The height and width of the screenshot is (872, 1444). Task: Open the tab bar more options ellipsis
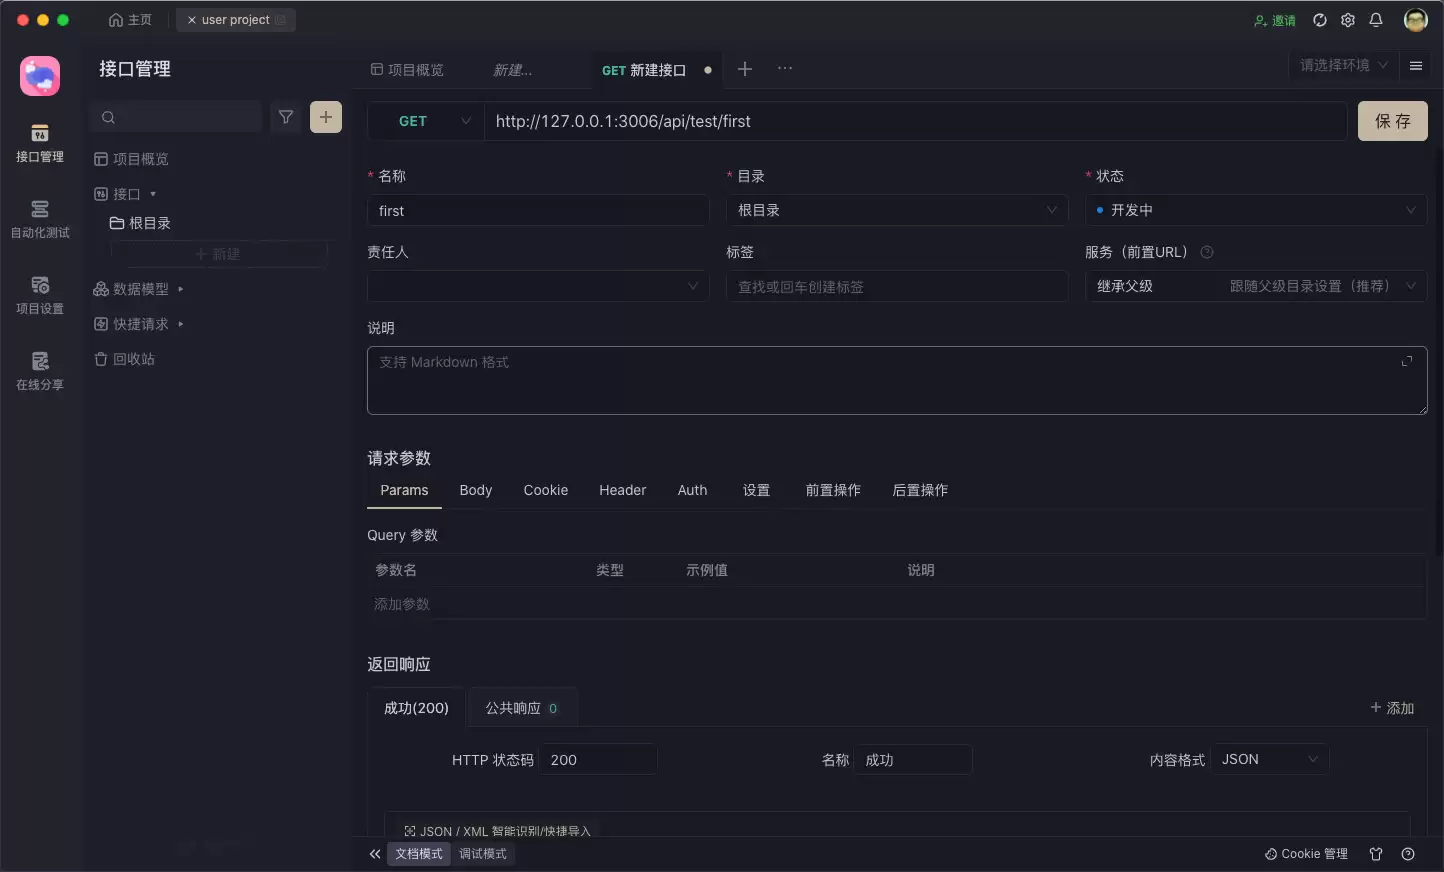[785, 69]
